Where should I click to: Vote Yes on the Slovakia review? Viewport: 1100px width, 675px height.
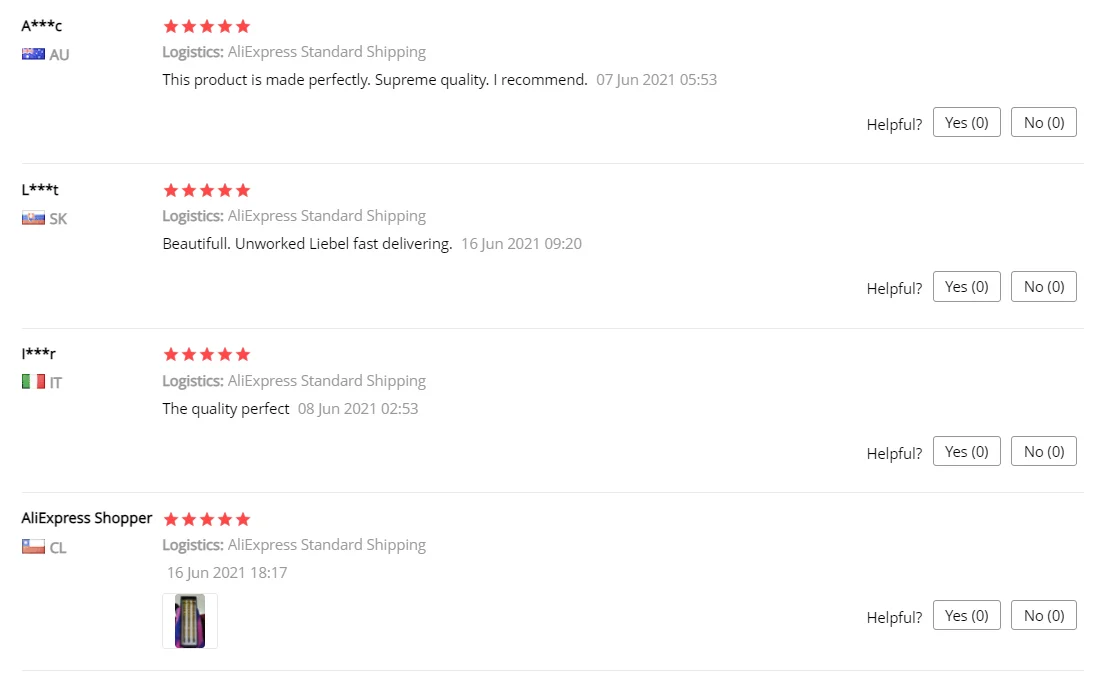coord(966,286)
